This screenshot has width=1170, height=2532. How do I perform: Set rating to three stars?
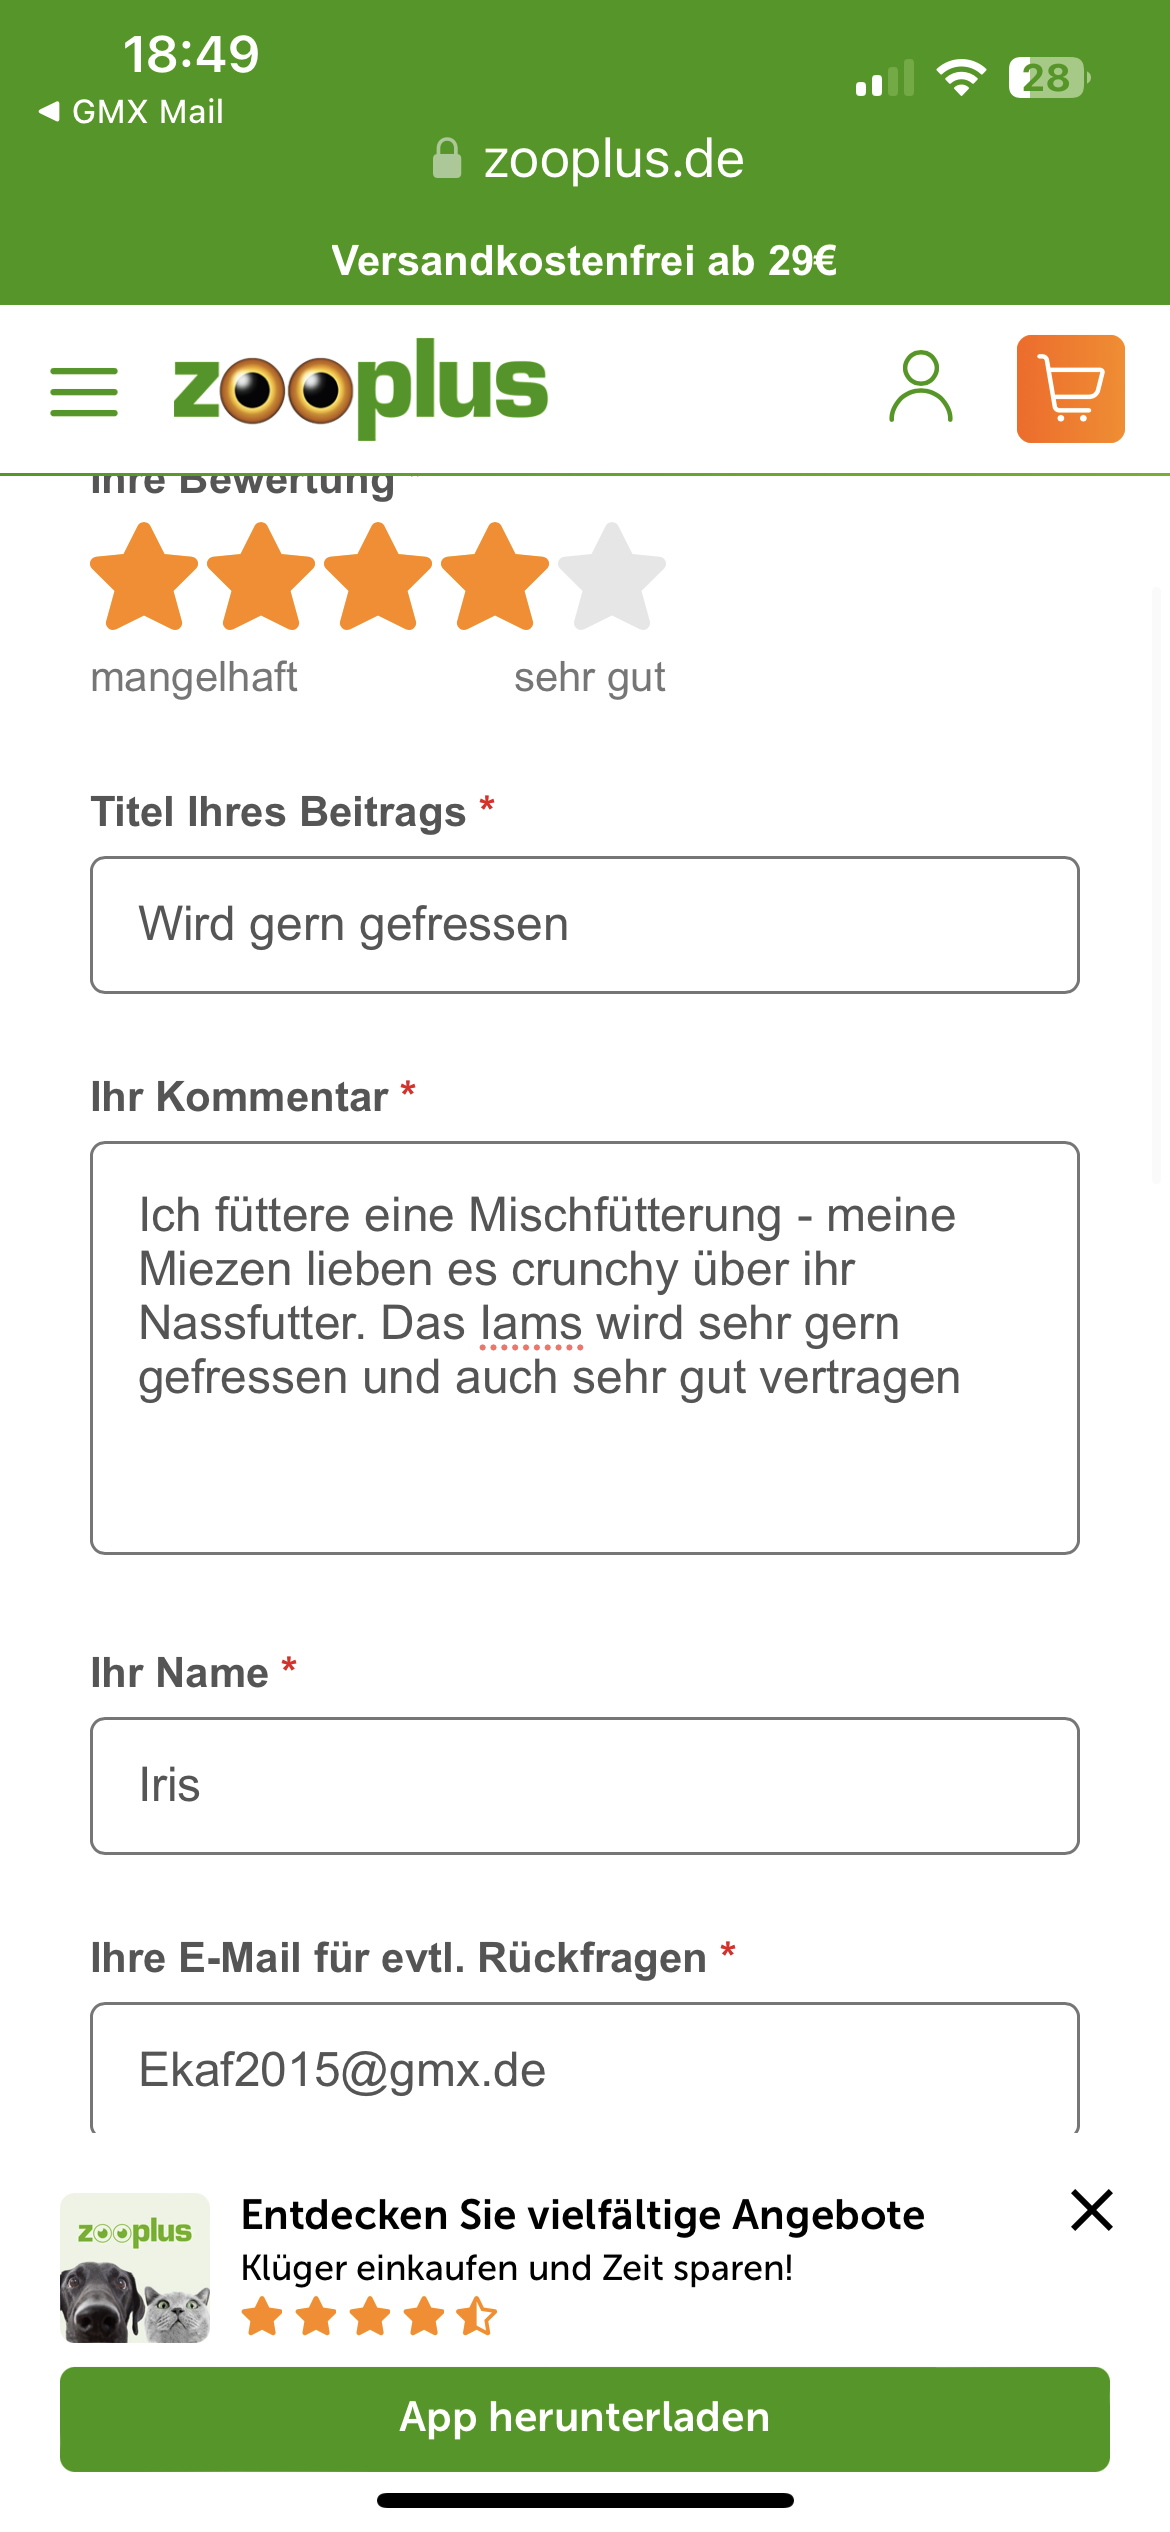point(378,577)
